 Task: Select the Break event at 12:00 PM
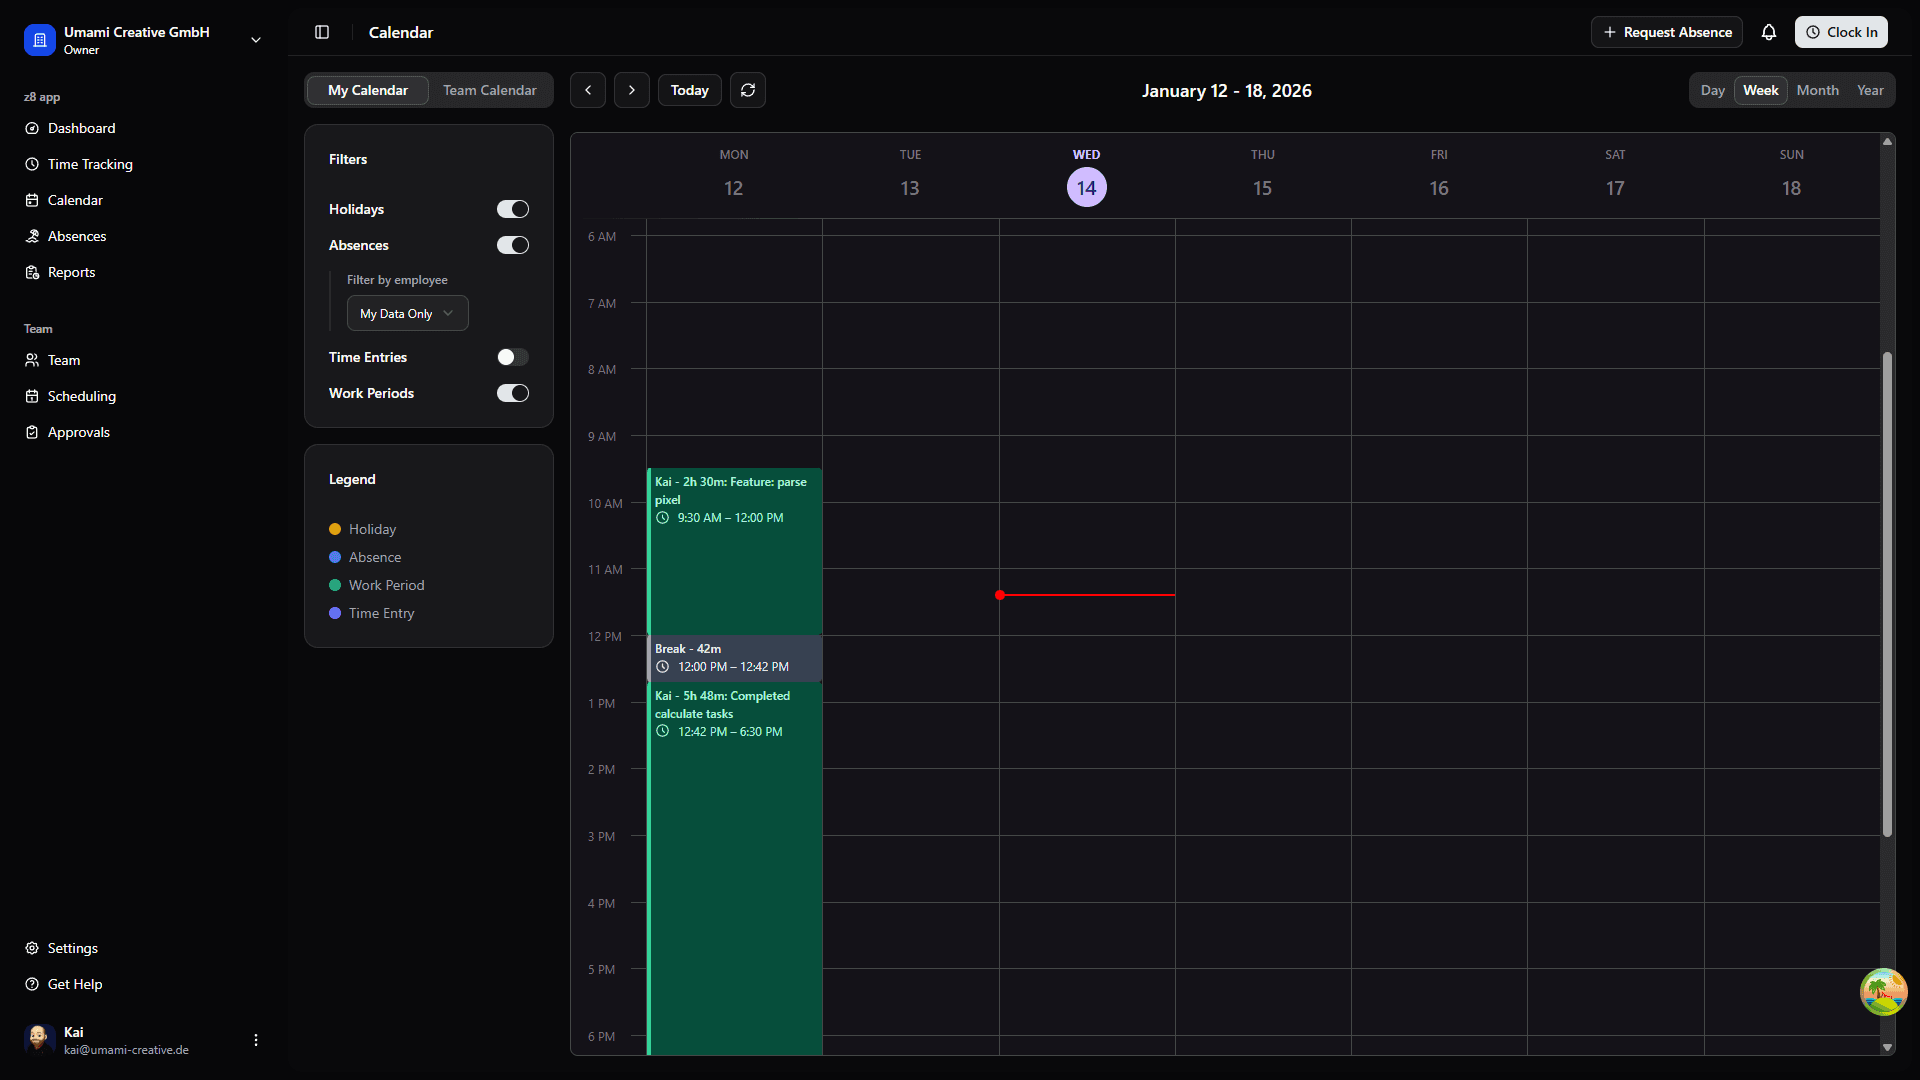pos(733,658)
